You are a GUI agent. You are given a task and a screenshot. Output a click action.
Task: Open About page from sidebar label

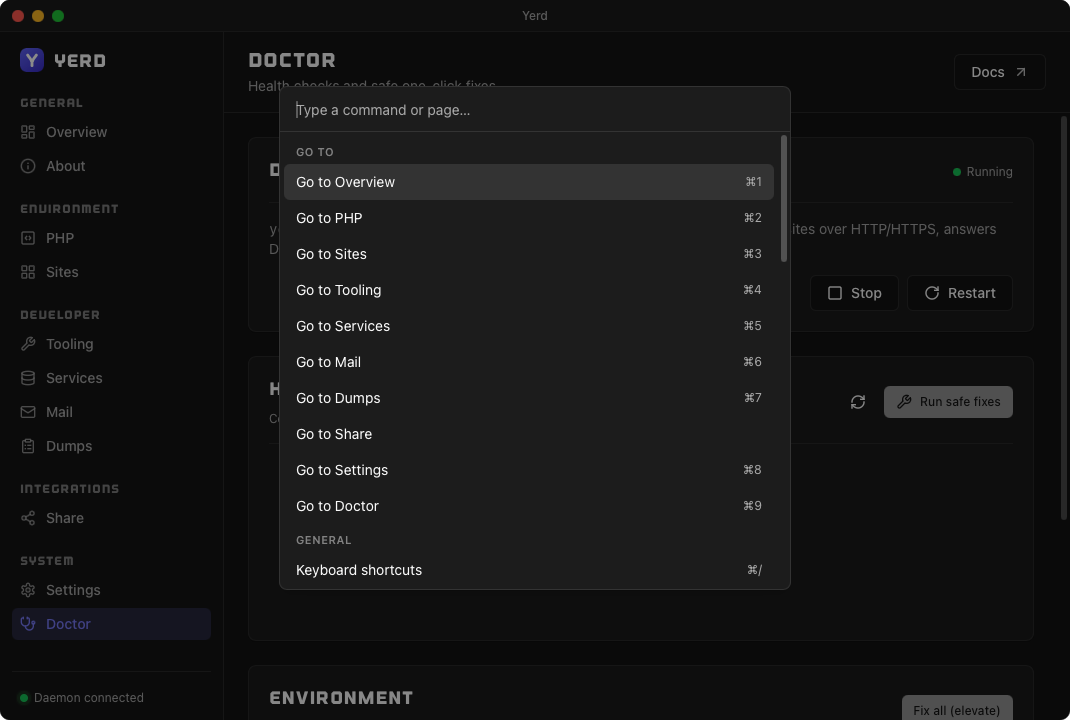tap(66, 167)
